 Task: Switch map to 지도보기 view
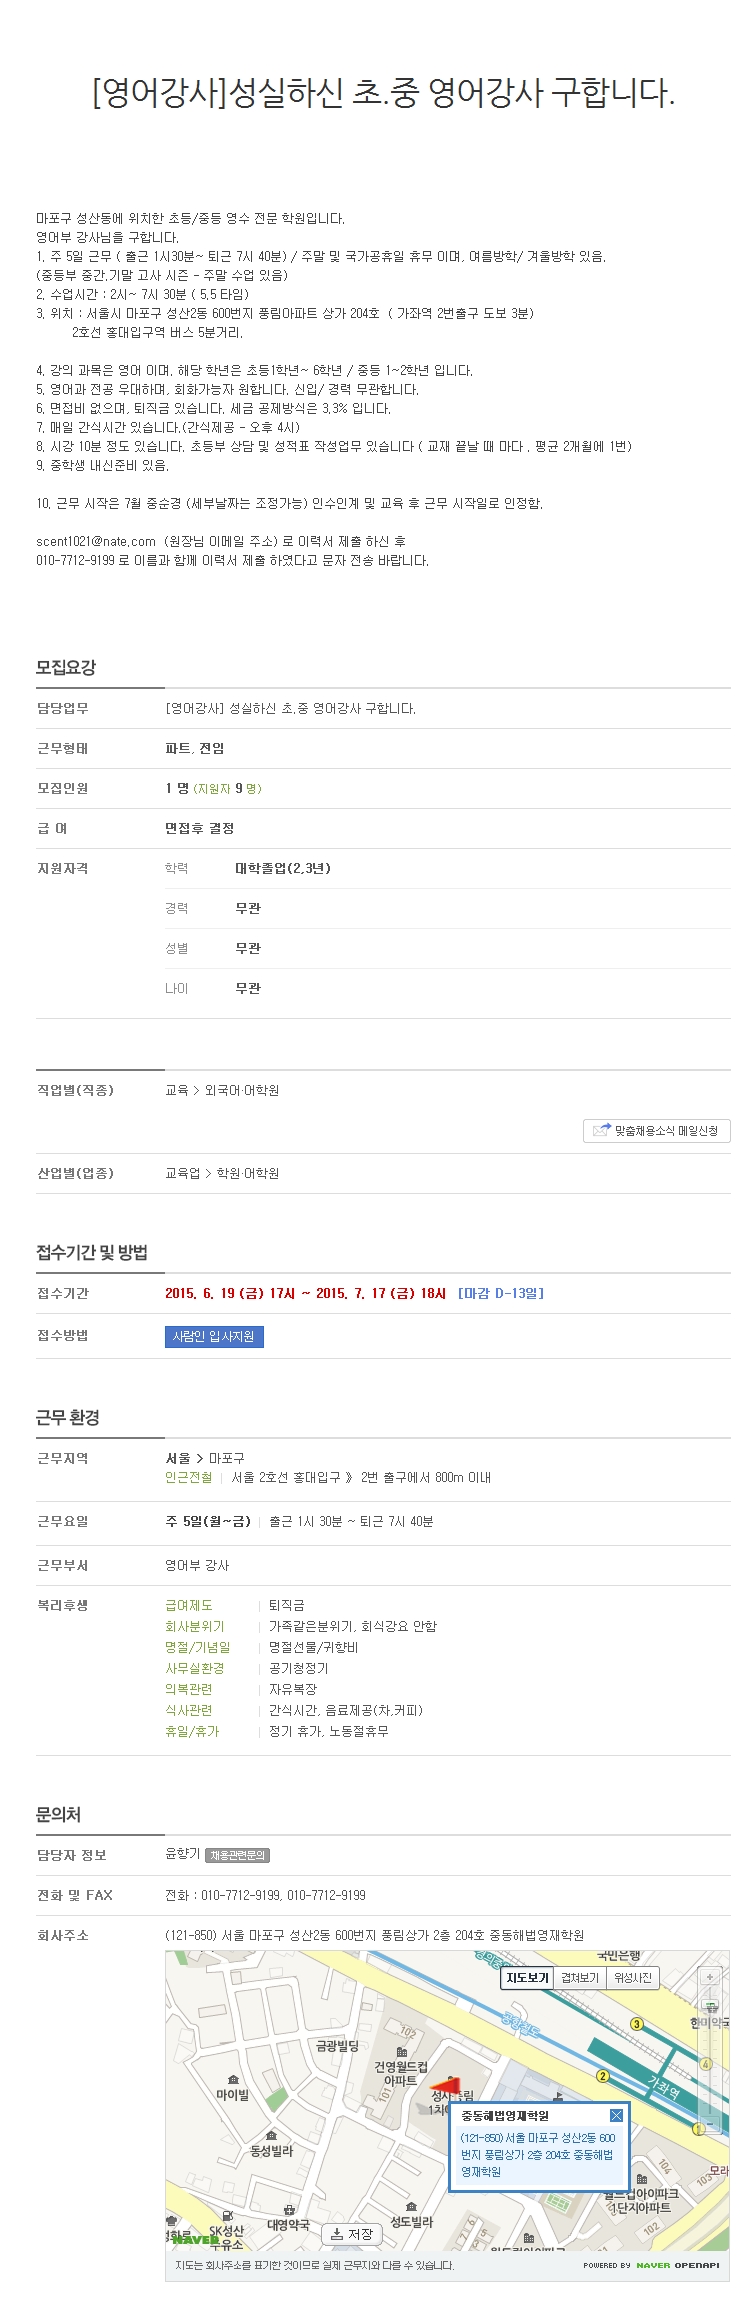click(x=527, y=1977)
